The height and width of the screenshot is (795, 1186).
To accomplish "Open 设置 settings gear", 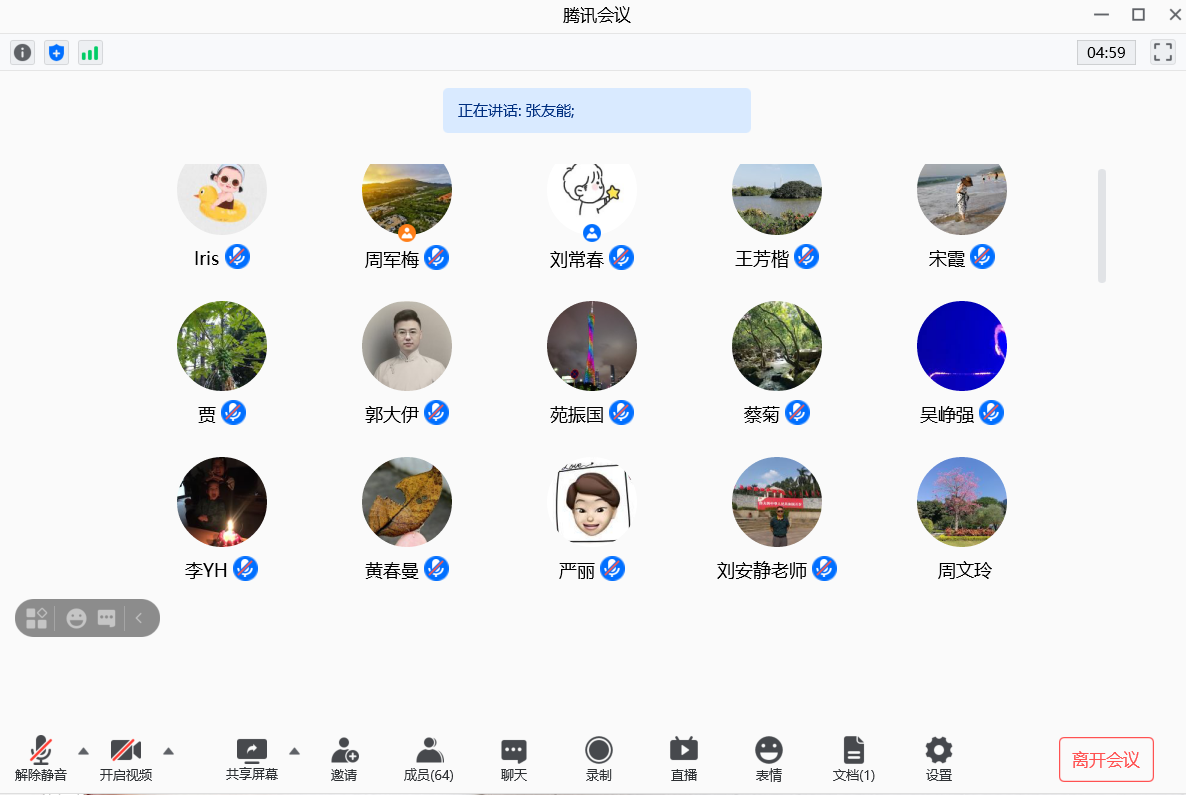I will point(939,759).
